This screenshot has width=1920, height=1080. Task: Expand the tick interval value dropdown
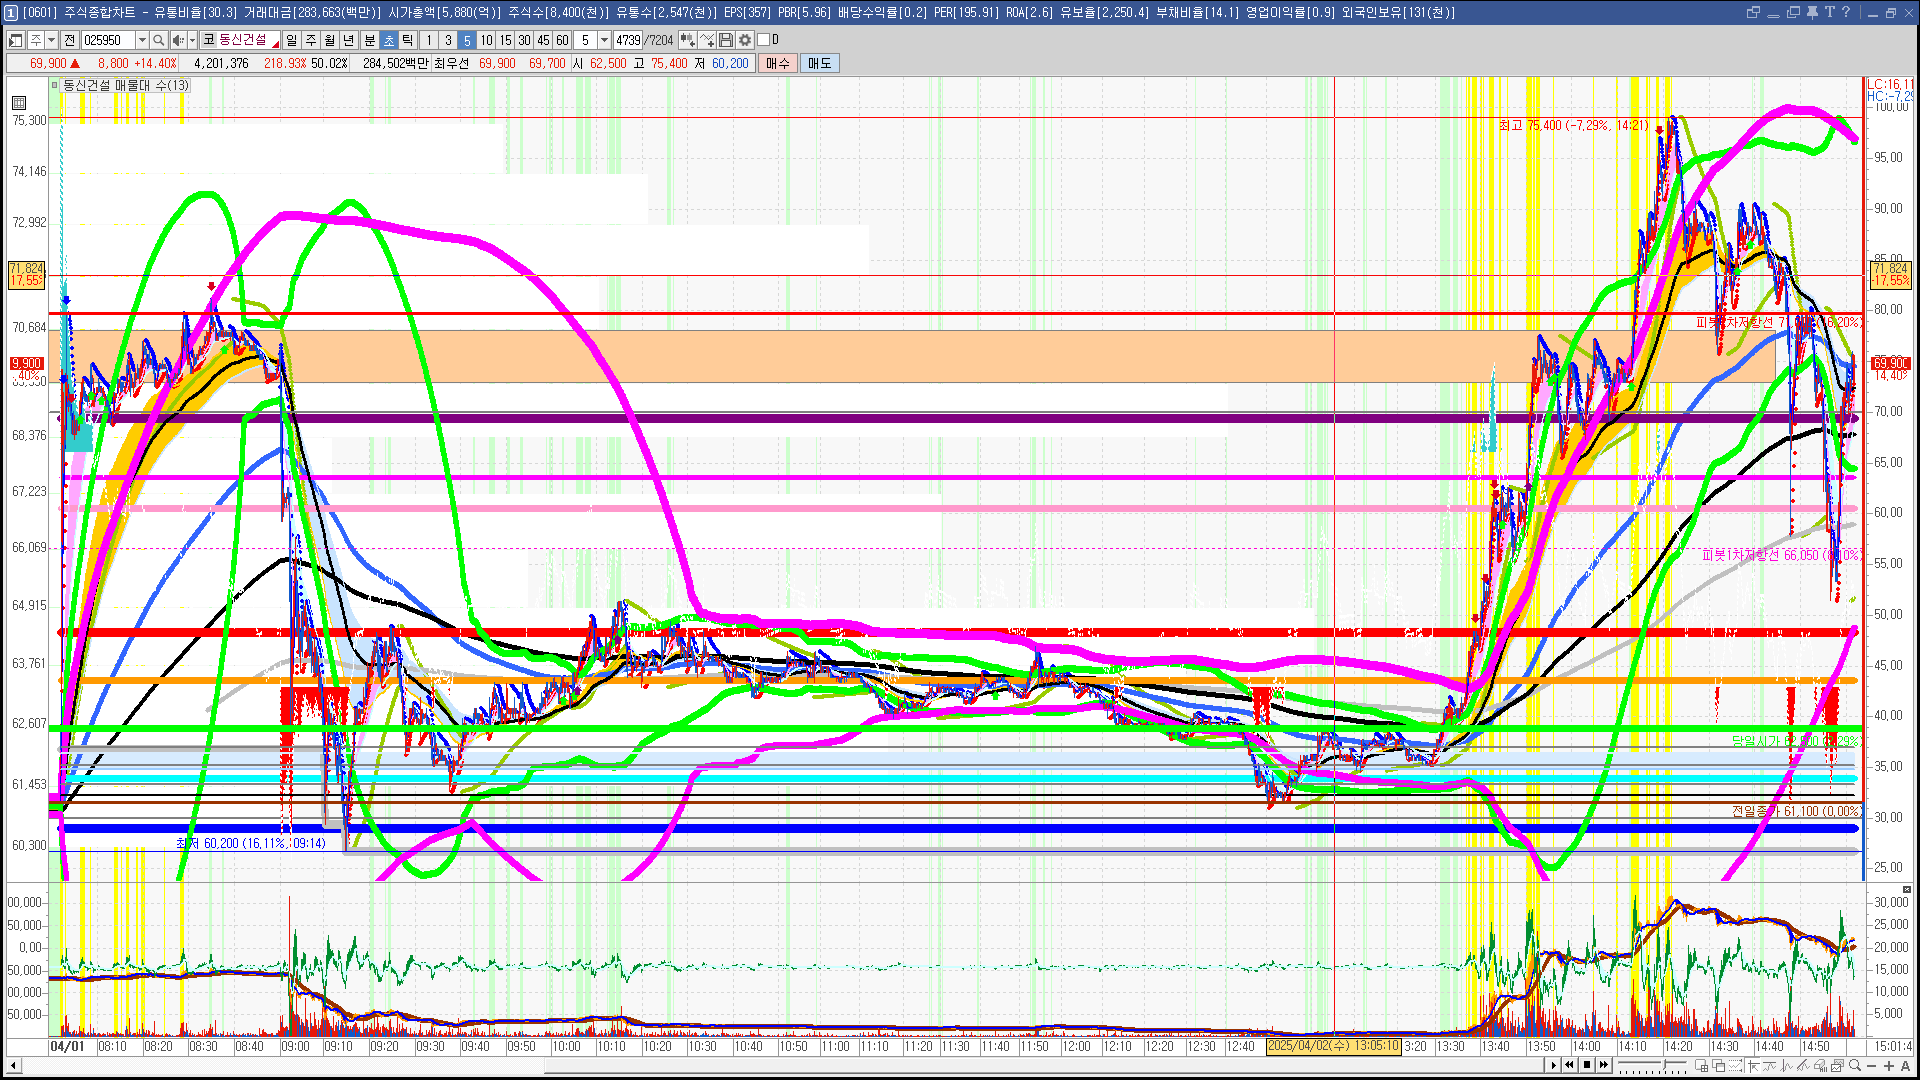pyautogui.click(x=604, y=40)
